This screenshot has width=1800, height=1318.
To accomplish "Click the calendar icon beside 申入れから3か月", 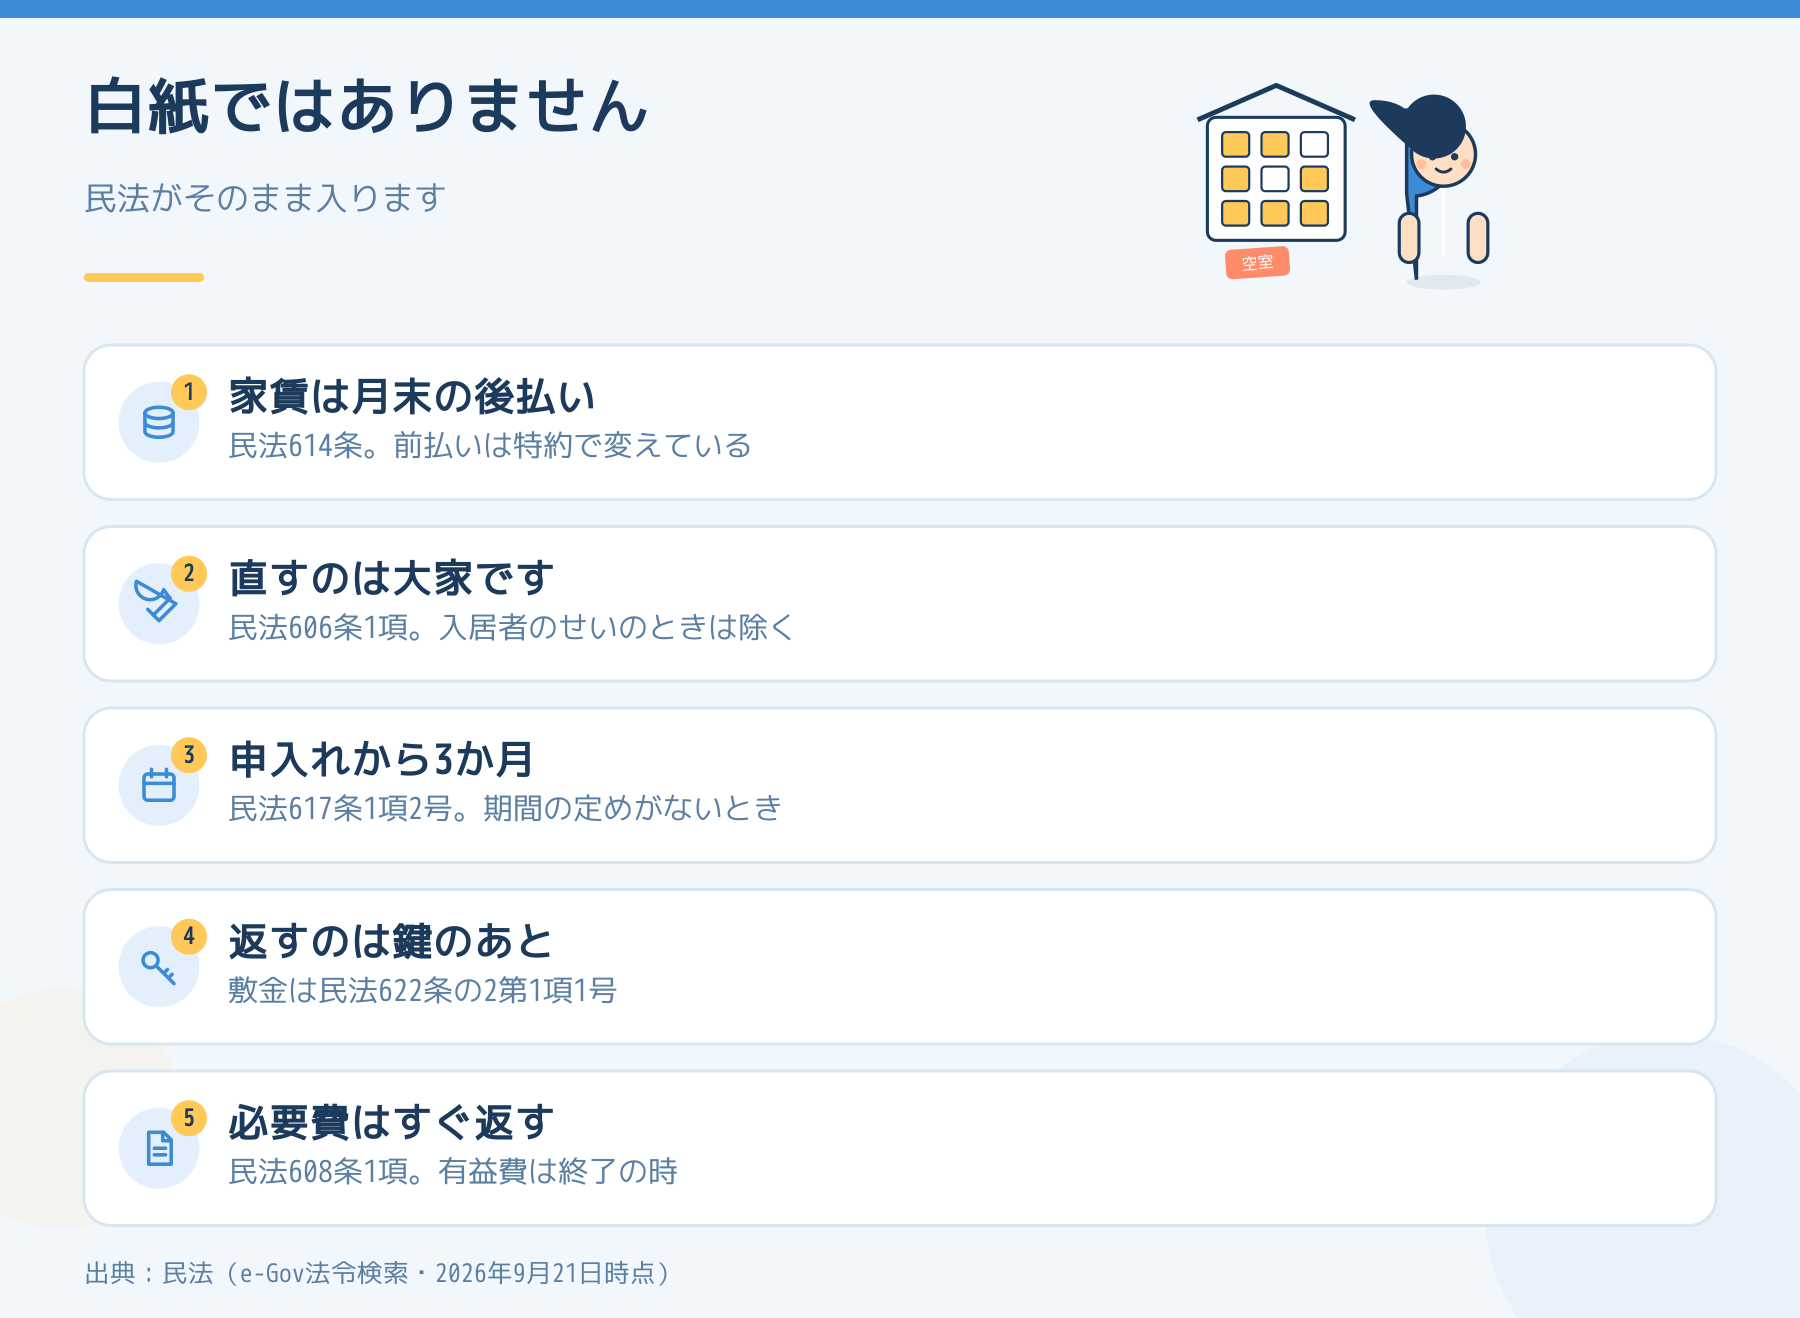I will coord(159,785).
